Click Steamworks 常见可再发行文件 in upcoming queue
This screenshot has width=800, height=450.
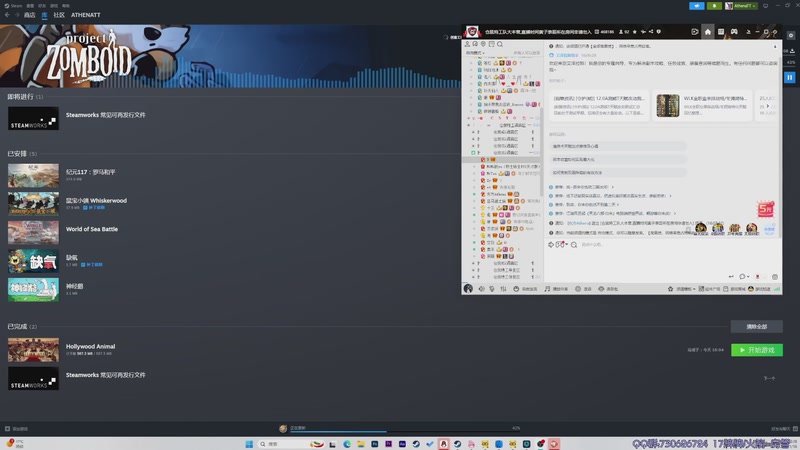click(105, 115)
